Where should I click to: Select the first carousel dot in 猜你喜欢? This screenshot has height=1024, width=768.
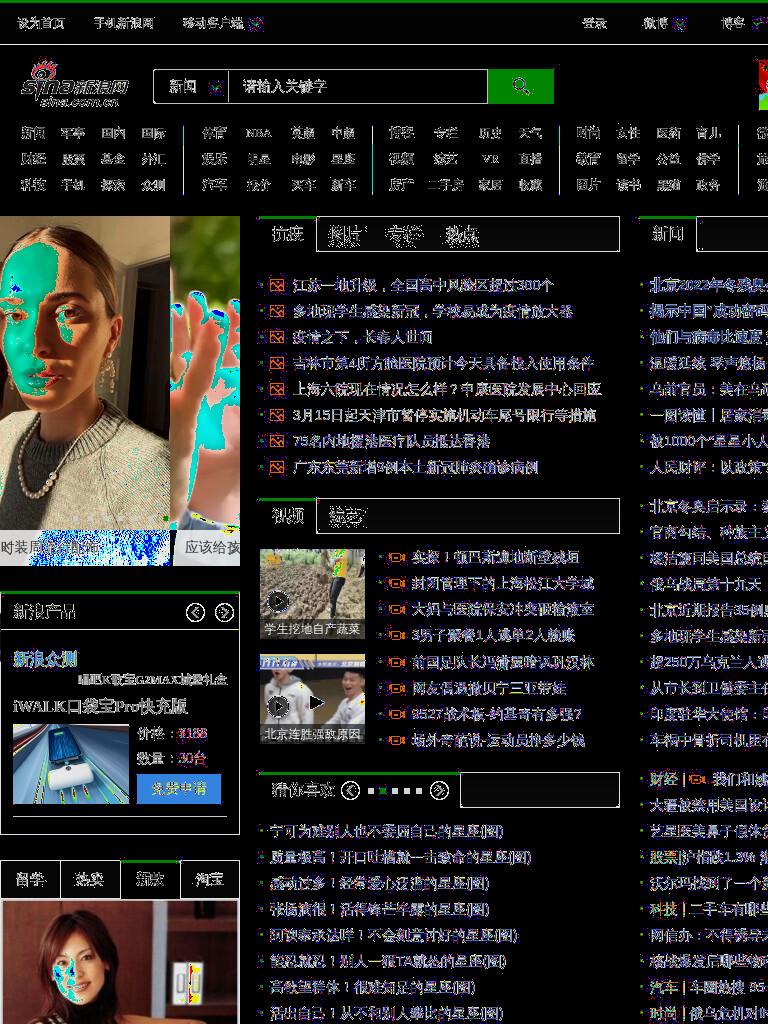(371, 791)
